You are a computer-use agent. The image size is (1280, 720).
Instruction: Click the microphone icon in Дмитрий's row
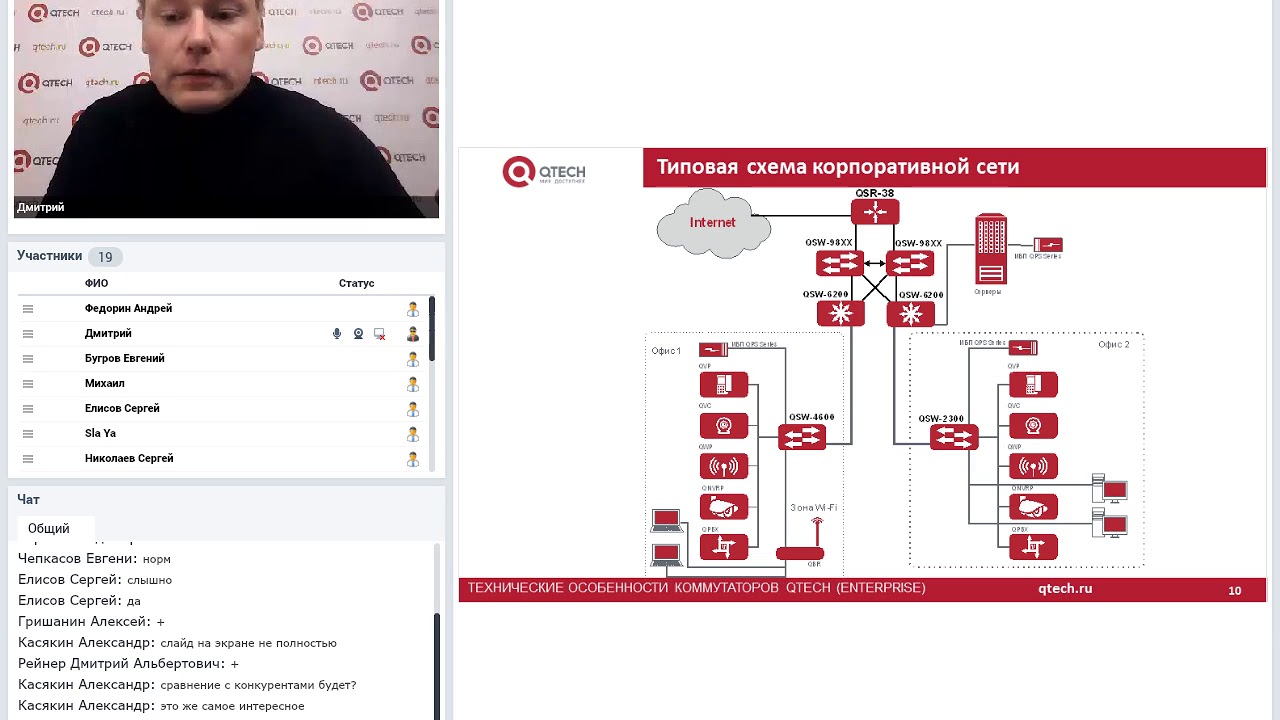(337, 334)
